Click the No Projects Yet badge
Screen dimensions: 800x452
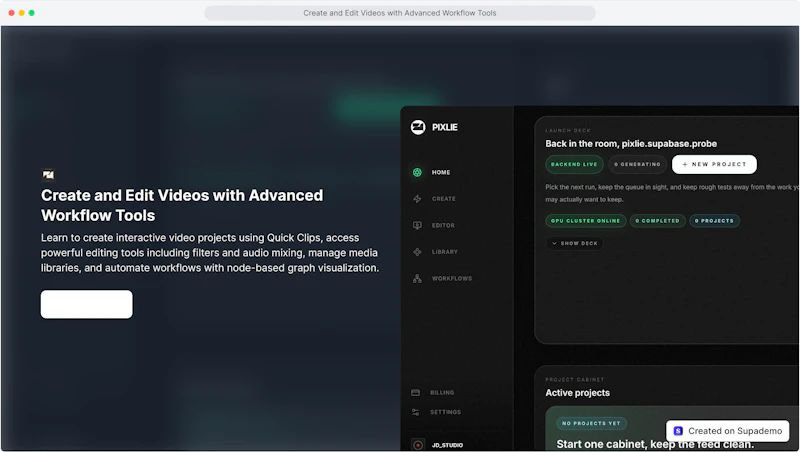point(591,423)
